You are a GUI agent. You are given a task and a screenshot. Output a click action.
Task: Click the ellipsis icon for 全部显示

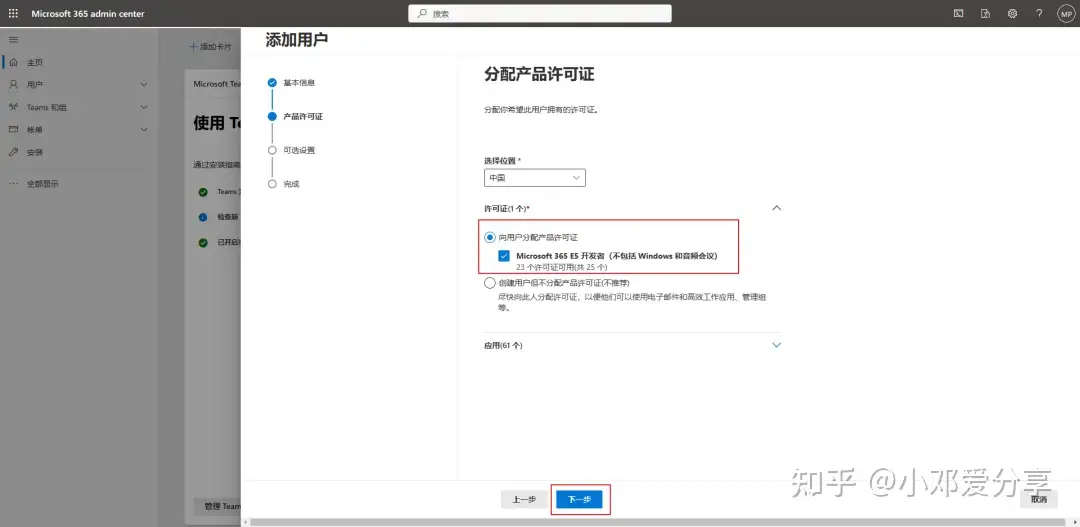tap(13, 184)
